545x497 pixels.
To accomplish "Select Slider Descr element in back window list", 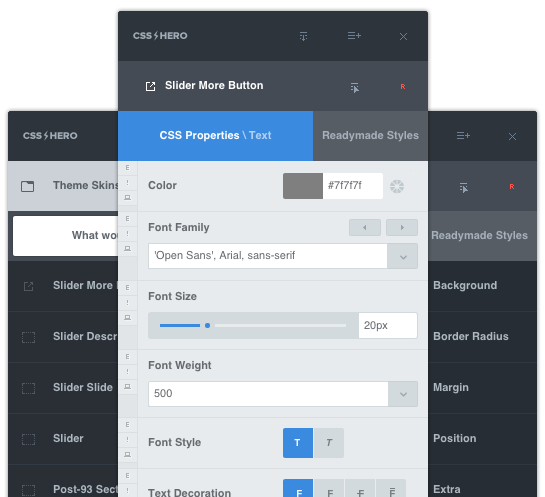I will (63, 337).
